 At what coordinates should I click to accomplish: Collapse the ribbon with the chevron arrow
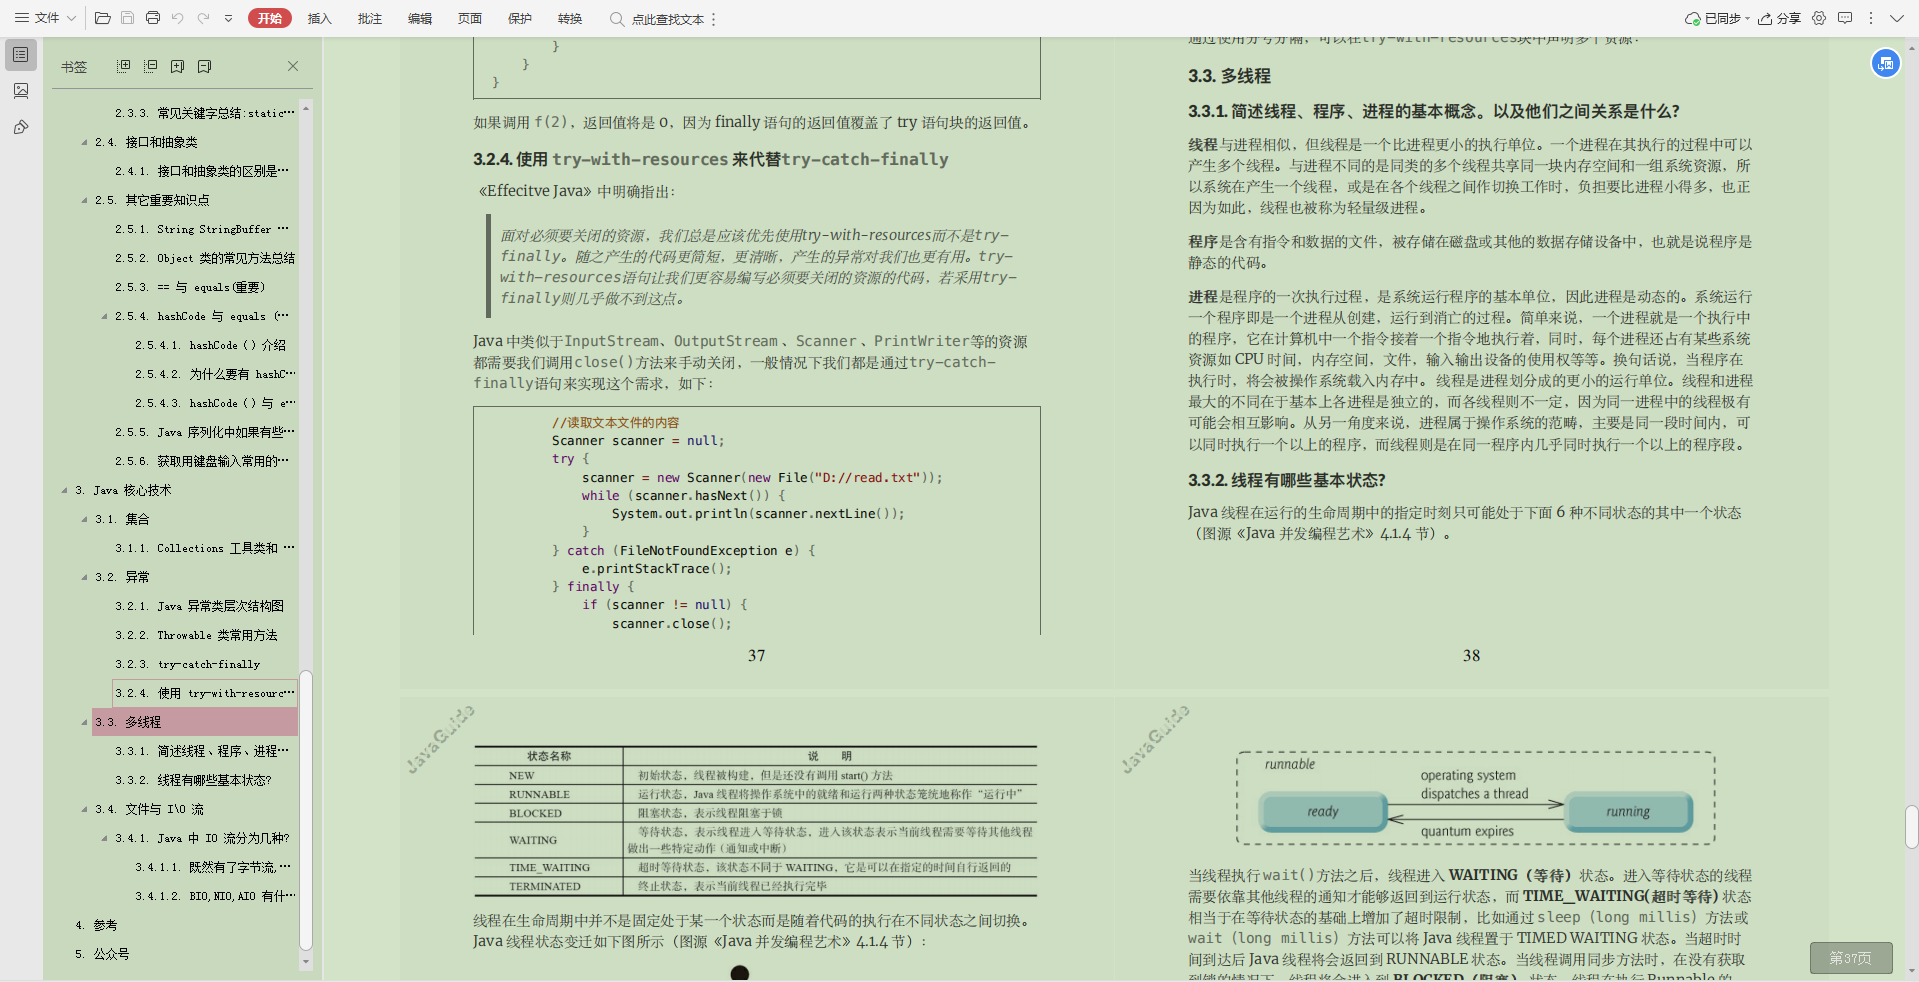click(1897, 18)
